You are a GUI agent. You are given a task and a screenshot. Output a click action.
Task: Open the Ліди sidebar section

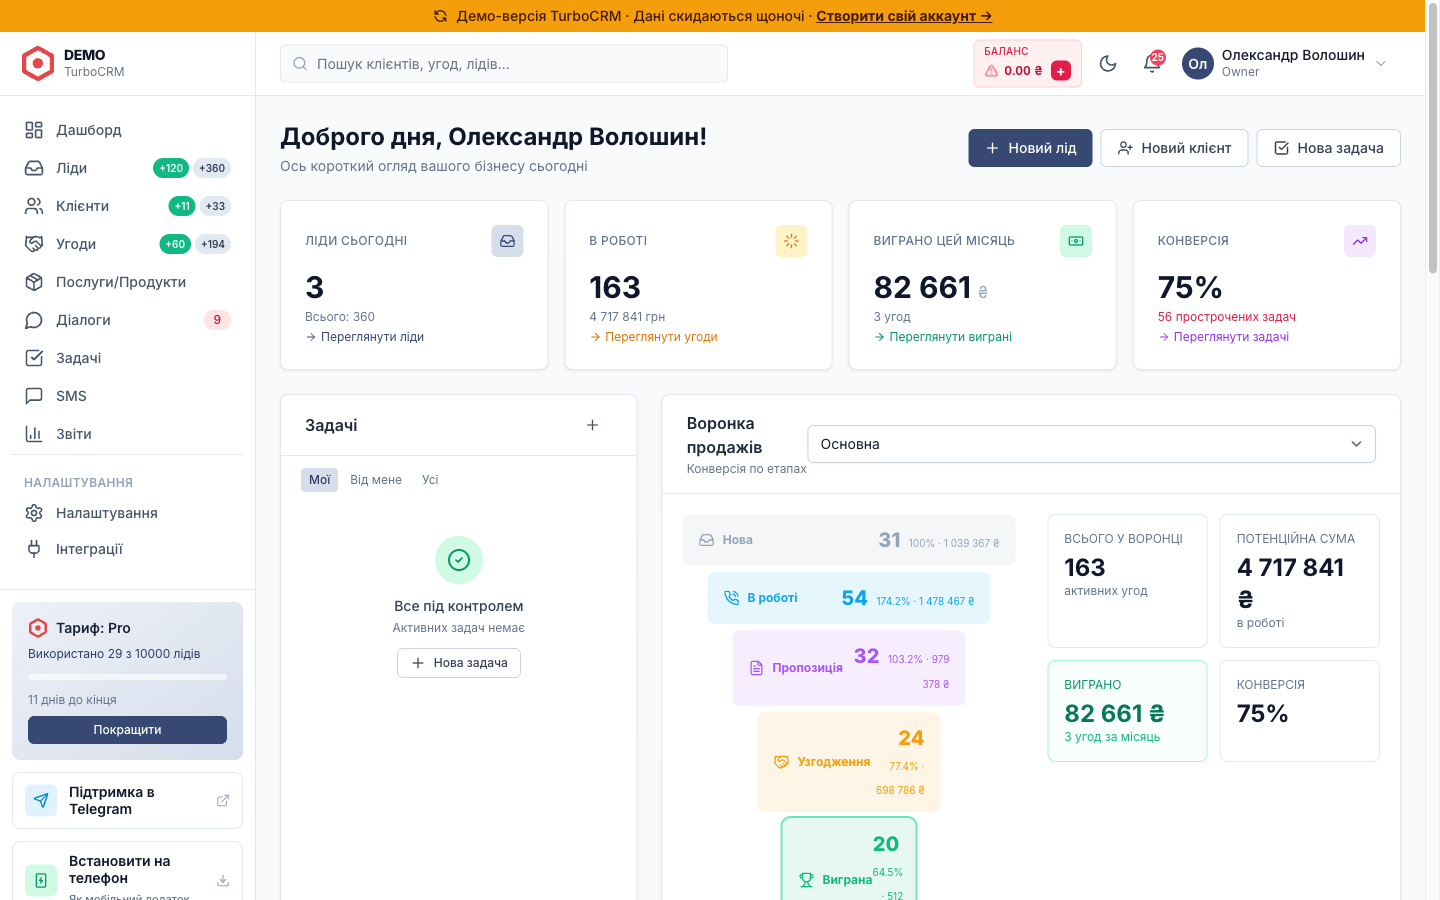[x=127, y=168]
